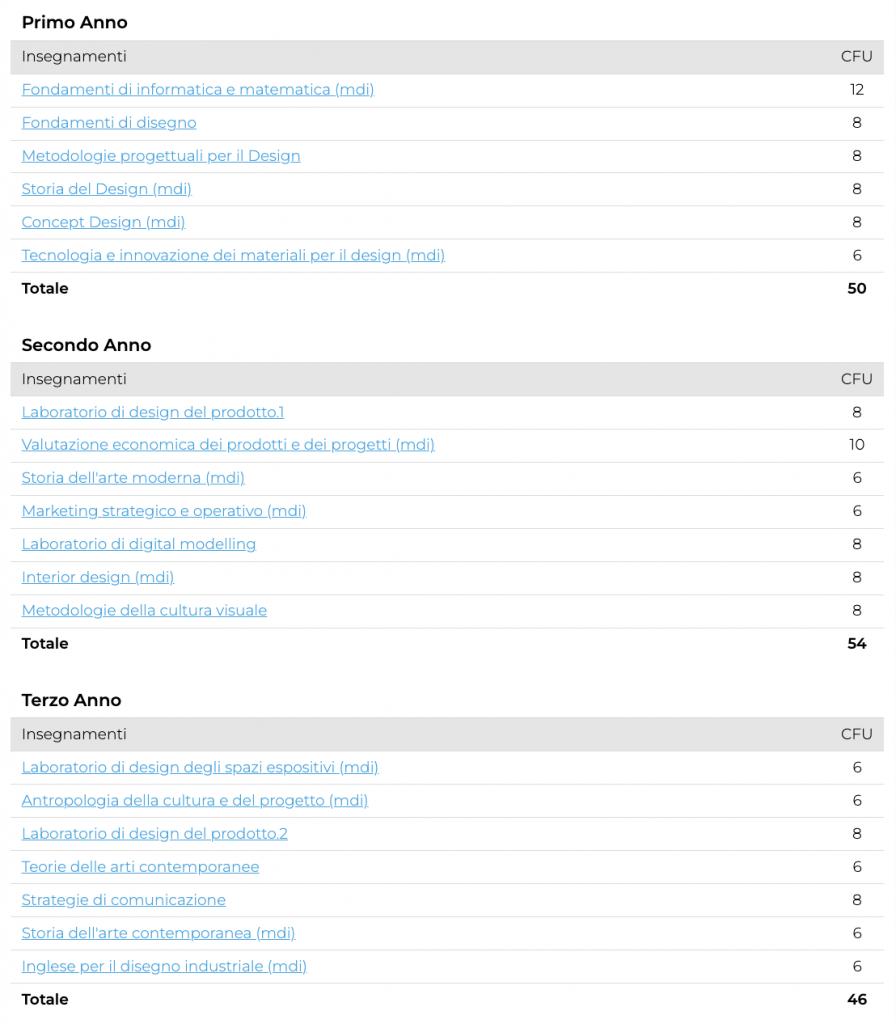Select Teorie delle arti contemporanee link
This screenshot has width=896, height=1024.
tap(140, 867)
